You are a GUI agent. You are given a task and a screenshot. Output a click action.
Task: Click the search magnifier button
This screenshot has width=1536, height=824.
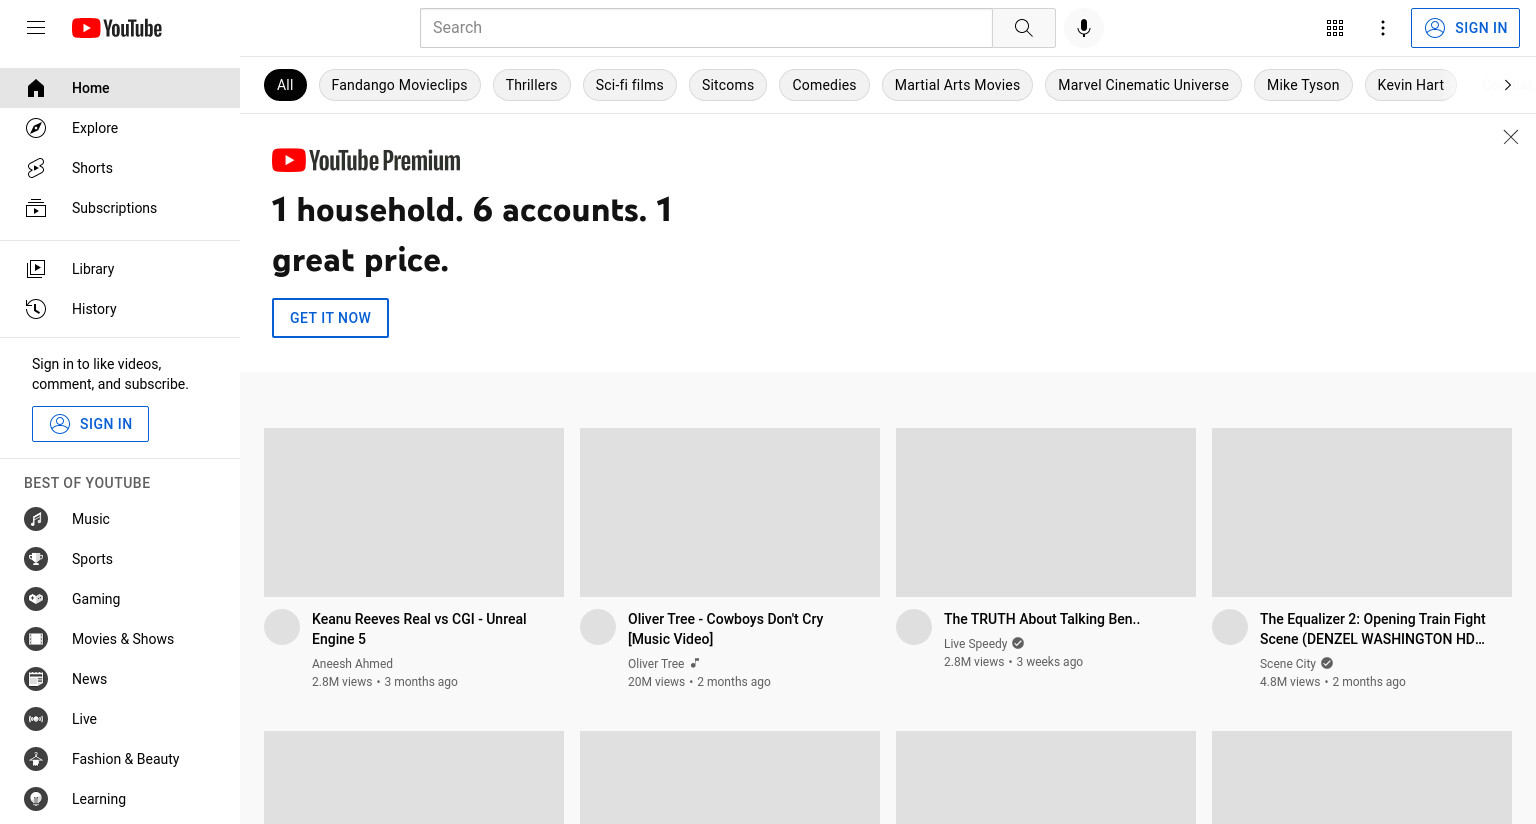(1023, 28)
